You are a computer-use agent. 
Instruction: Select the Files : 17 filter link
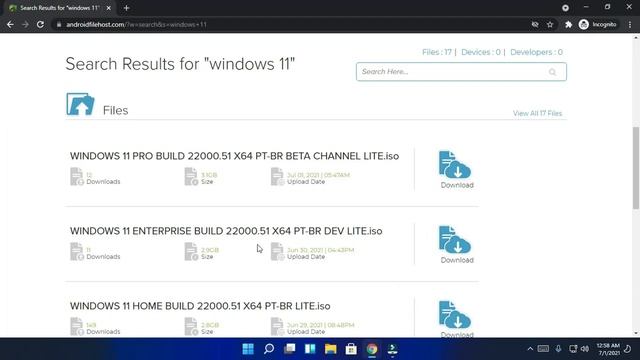click(x=437, y=52)
